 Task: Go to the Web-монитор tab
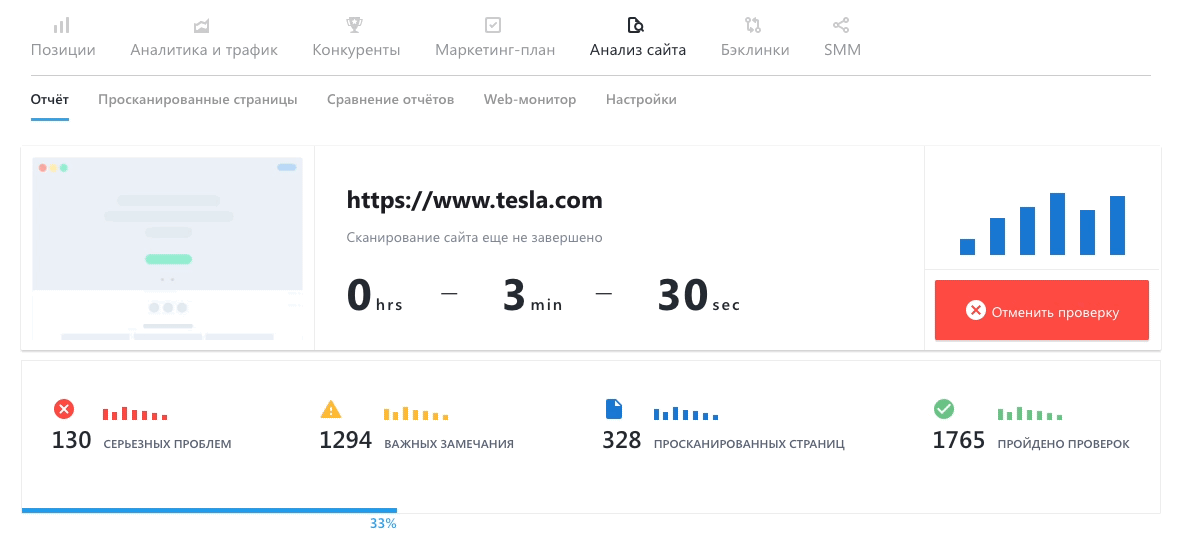[530, 100]
